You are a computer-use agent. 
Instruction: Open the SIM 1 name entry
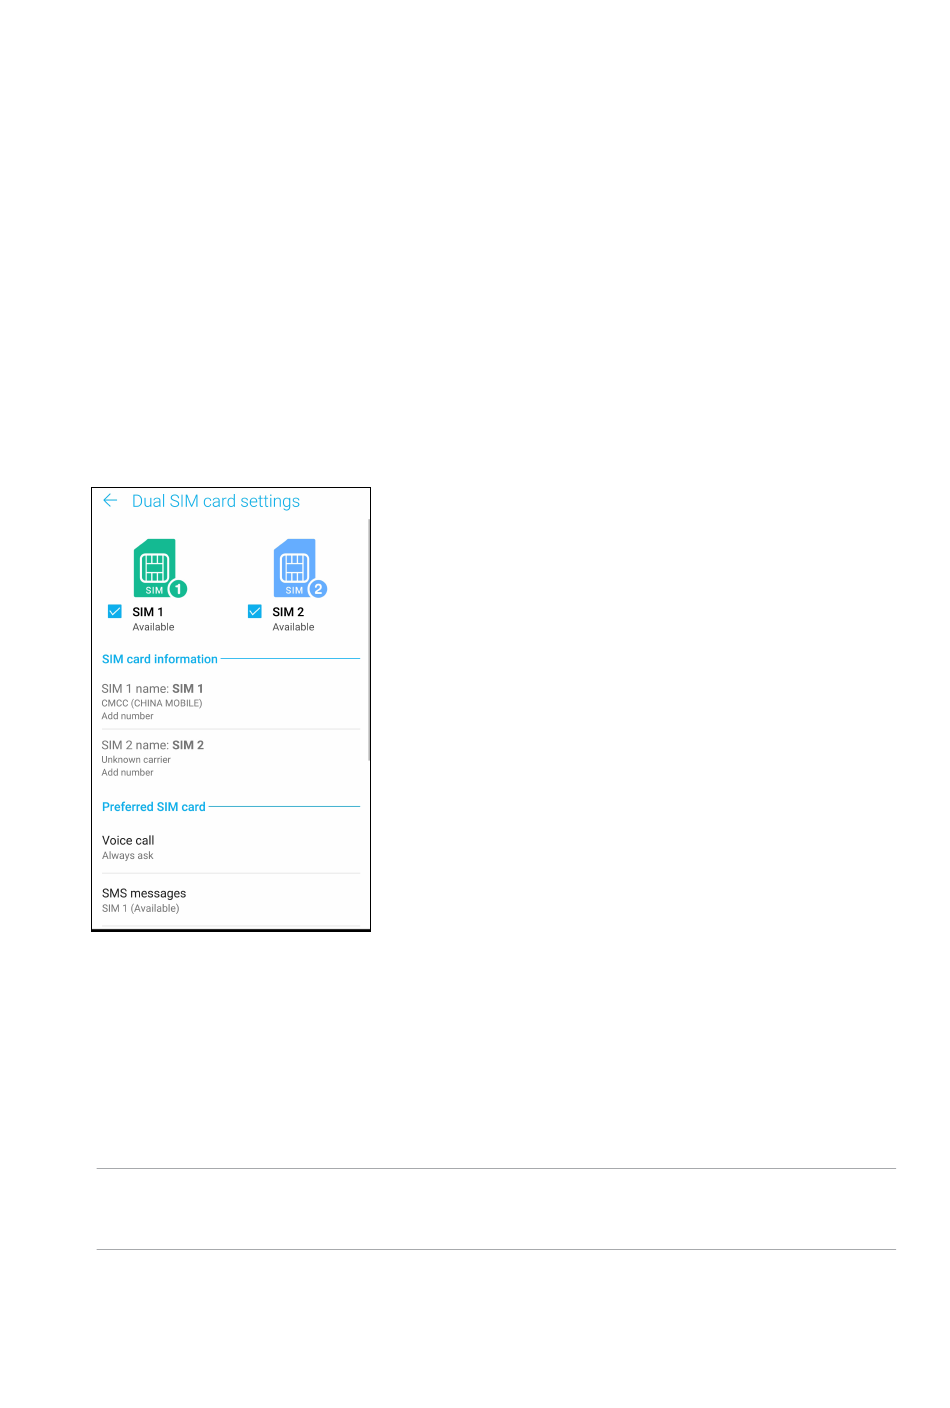[x=152, y=689]
